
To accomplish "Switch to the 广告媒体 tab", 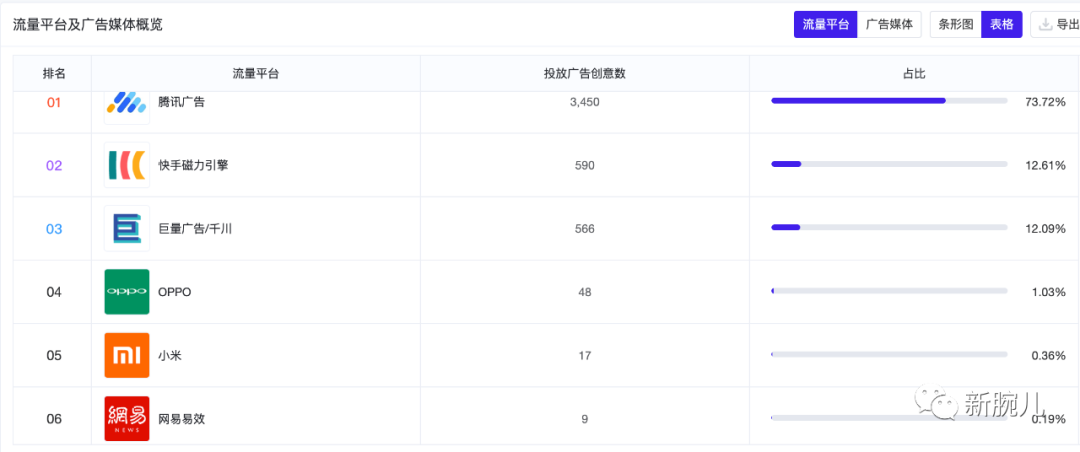I will coord(889,25).
